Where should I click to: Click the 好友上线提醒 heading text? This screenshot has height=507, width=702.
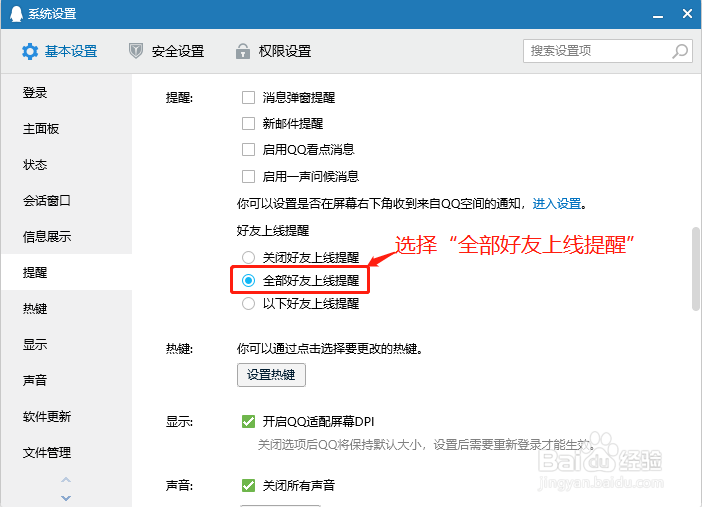coord(273,231)
